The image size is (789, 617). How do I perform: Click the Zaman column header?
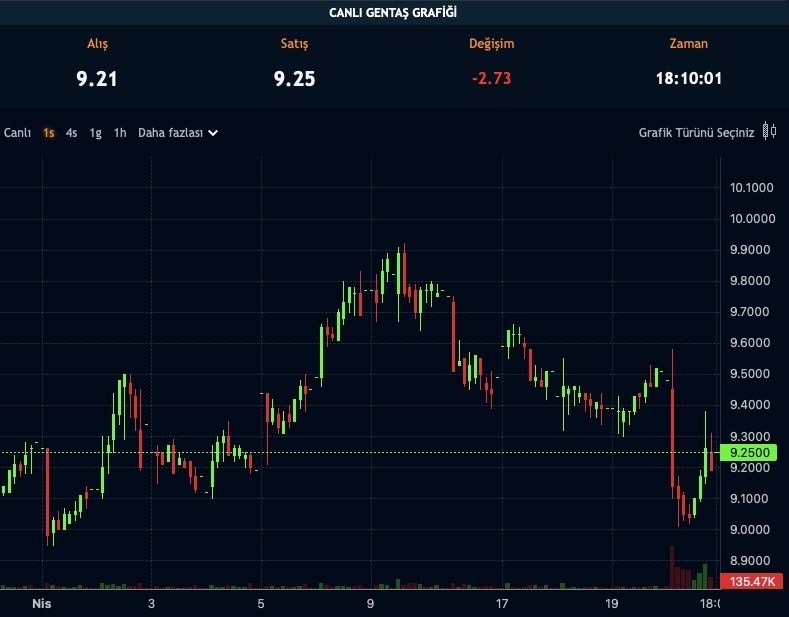click(688, 44)
